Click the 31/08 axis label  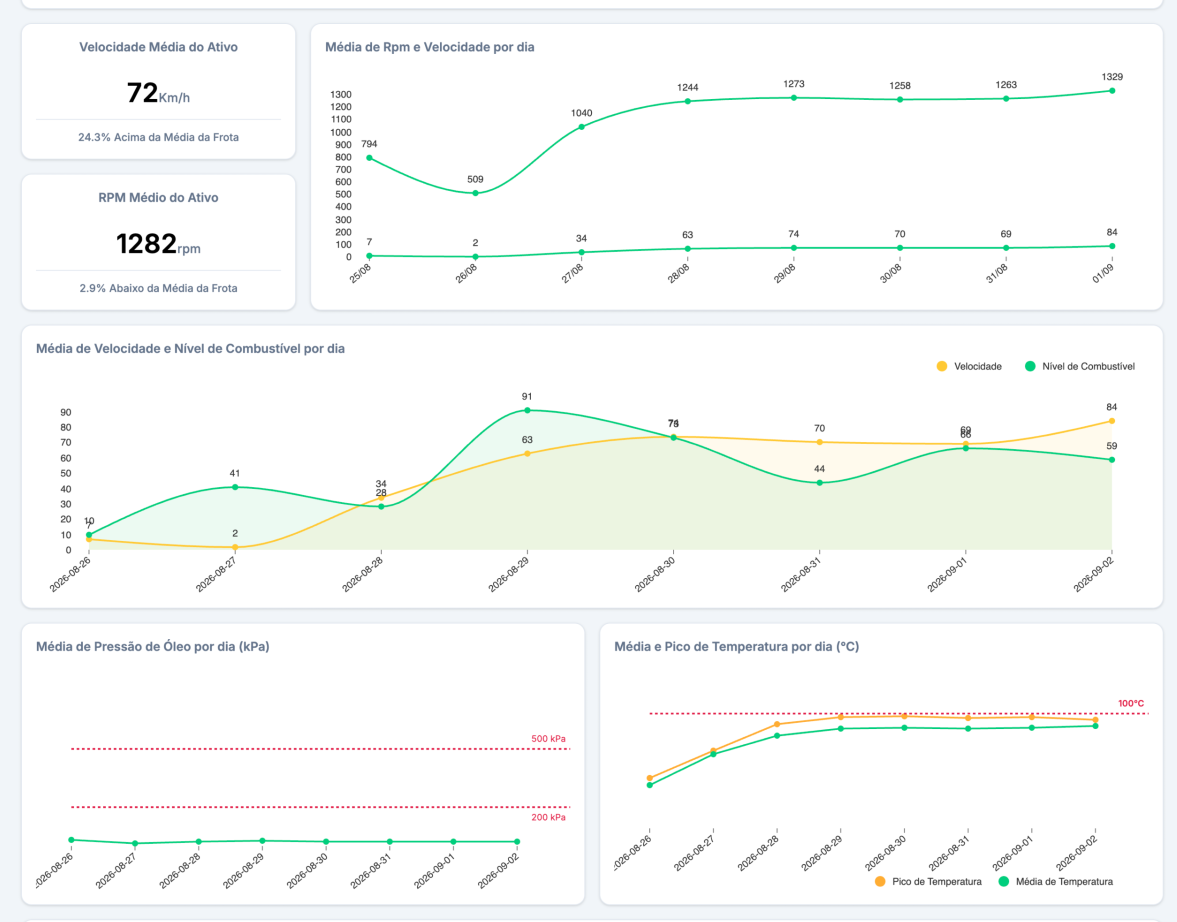tap(997, 273)
